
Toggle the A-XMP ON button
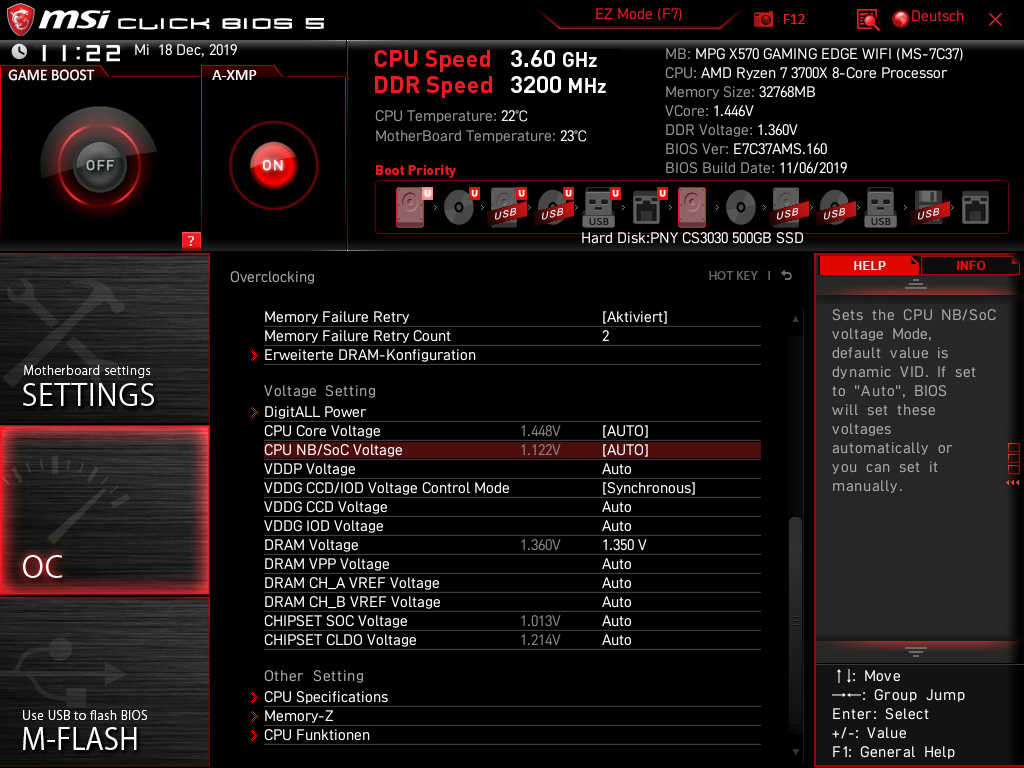(273, 165)
